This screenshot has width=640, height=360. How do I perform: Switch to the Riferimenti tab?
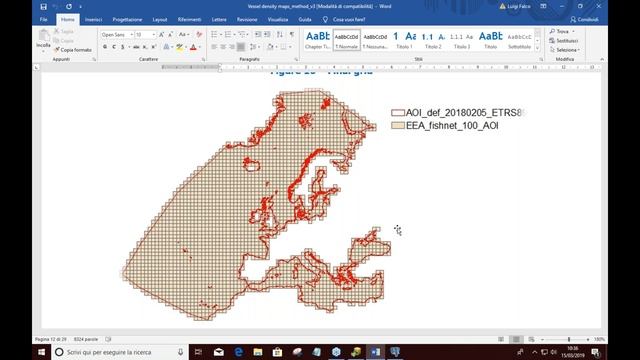click(x=189, y=20)
